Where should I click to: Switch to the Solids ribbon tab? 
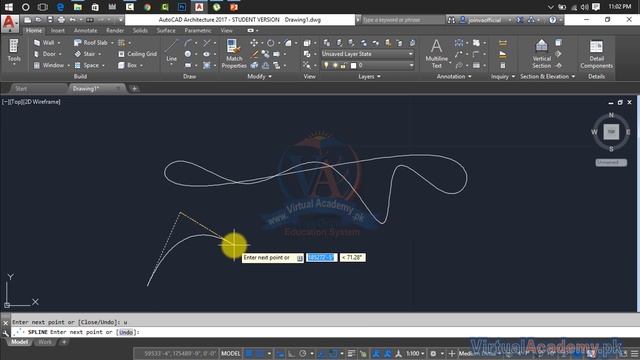coord(140,31)
